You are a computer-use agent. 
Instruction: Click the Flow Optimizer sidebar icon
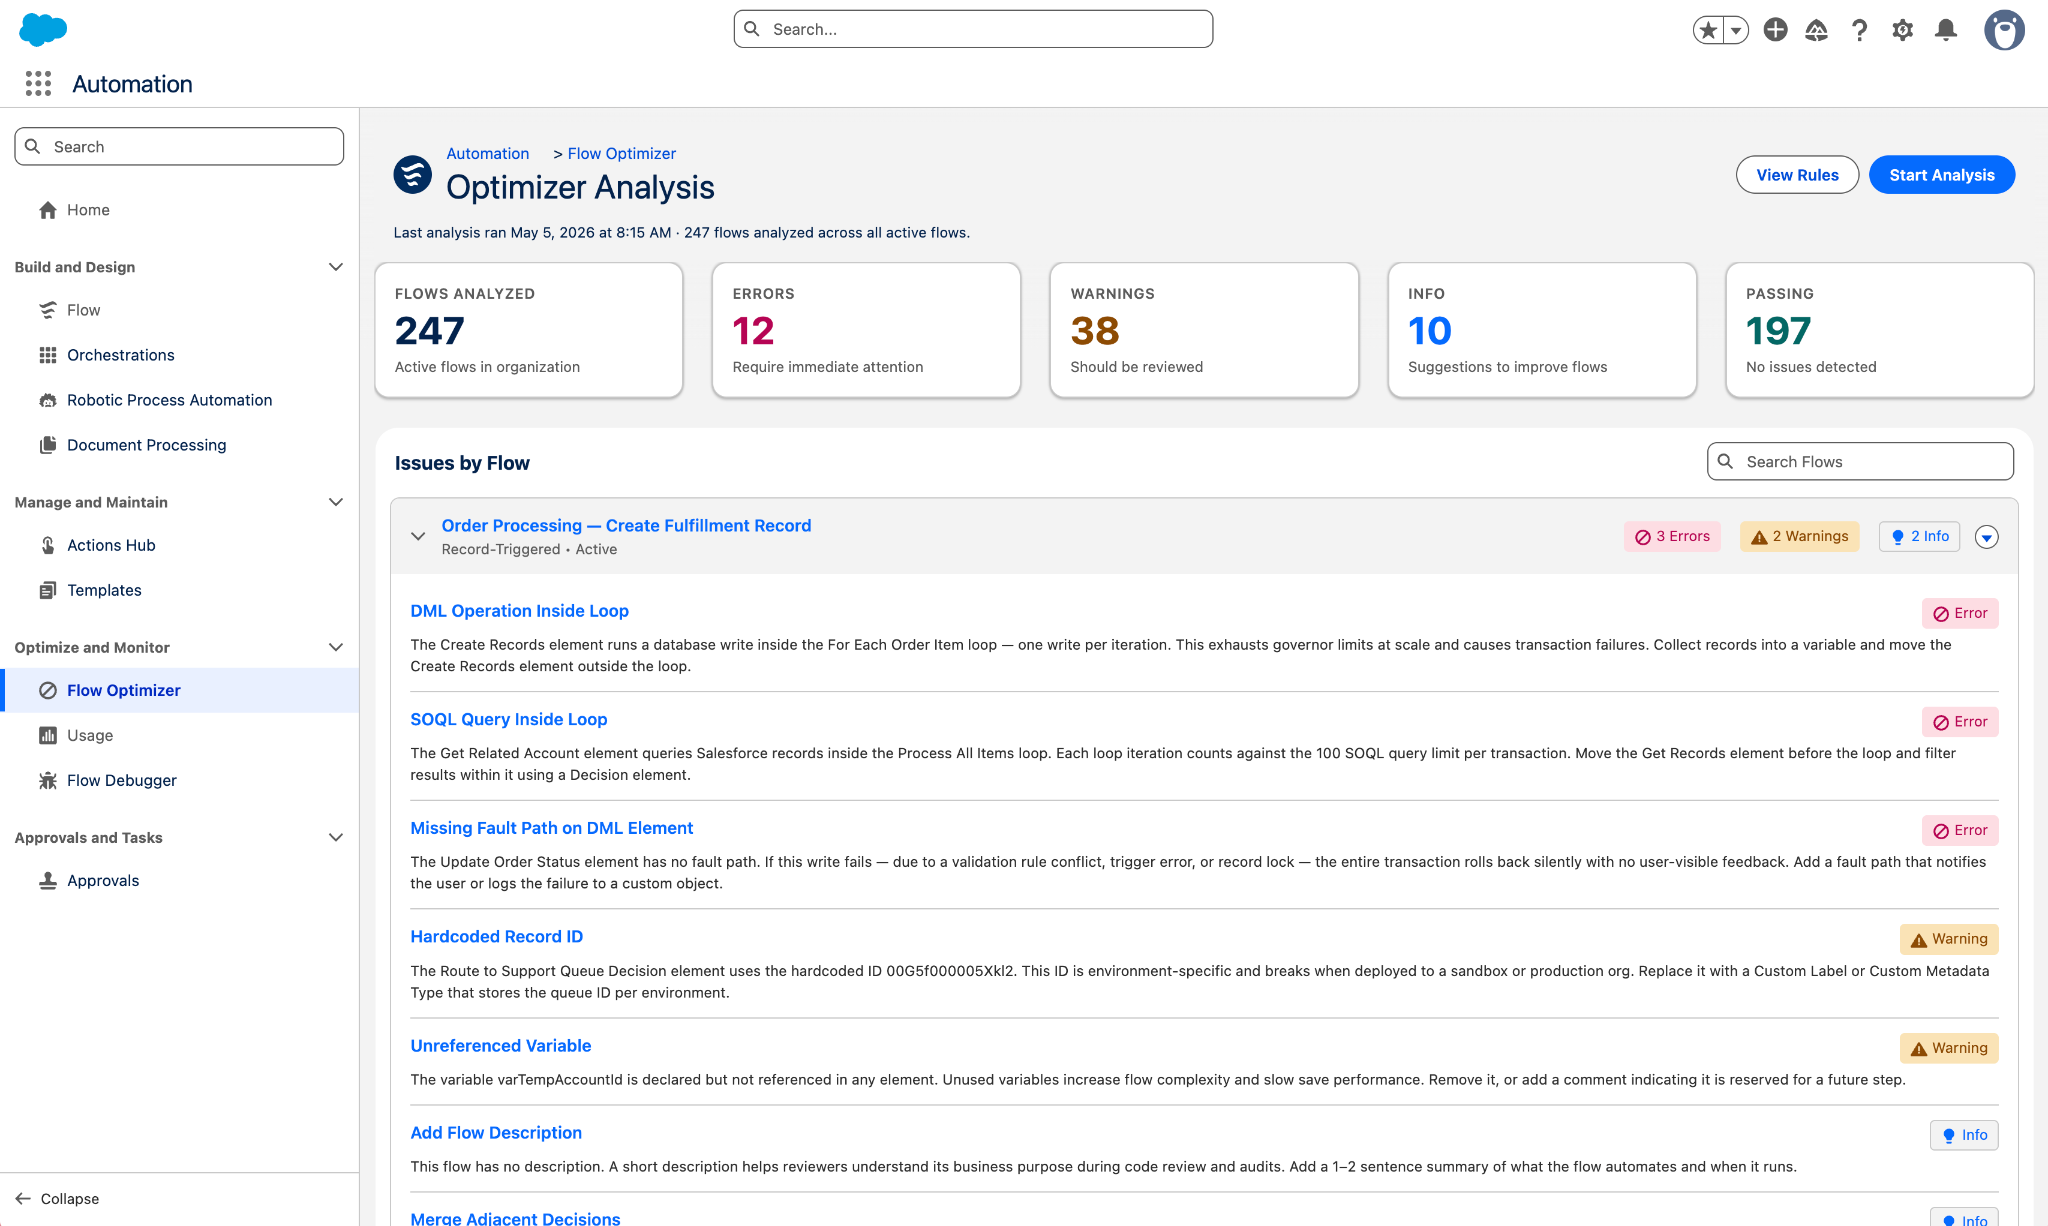(48, 690)
